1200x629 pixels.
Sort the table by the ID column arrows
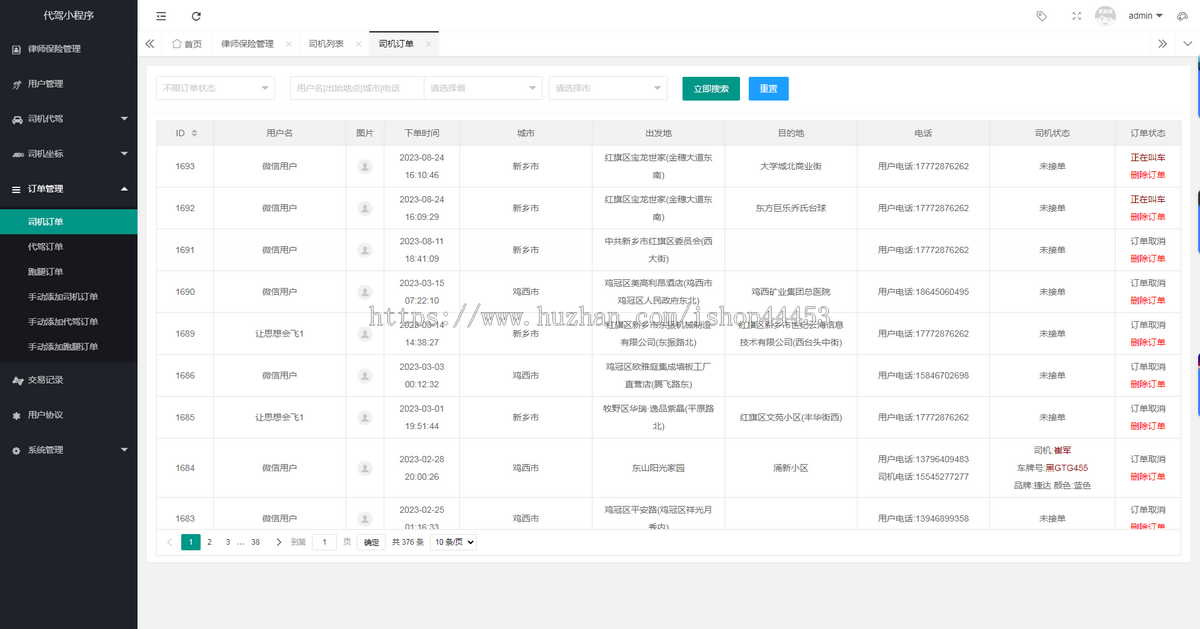194,133
